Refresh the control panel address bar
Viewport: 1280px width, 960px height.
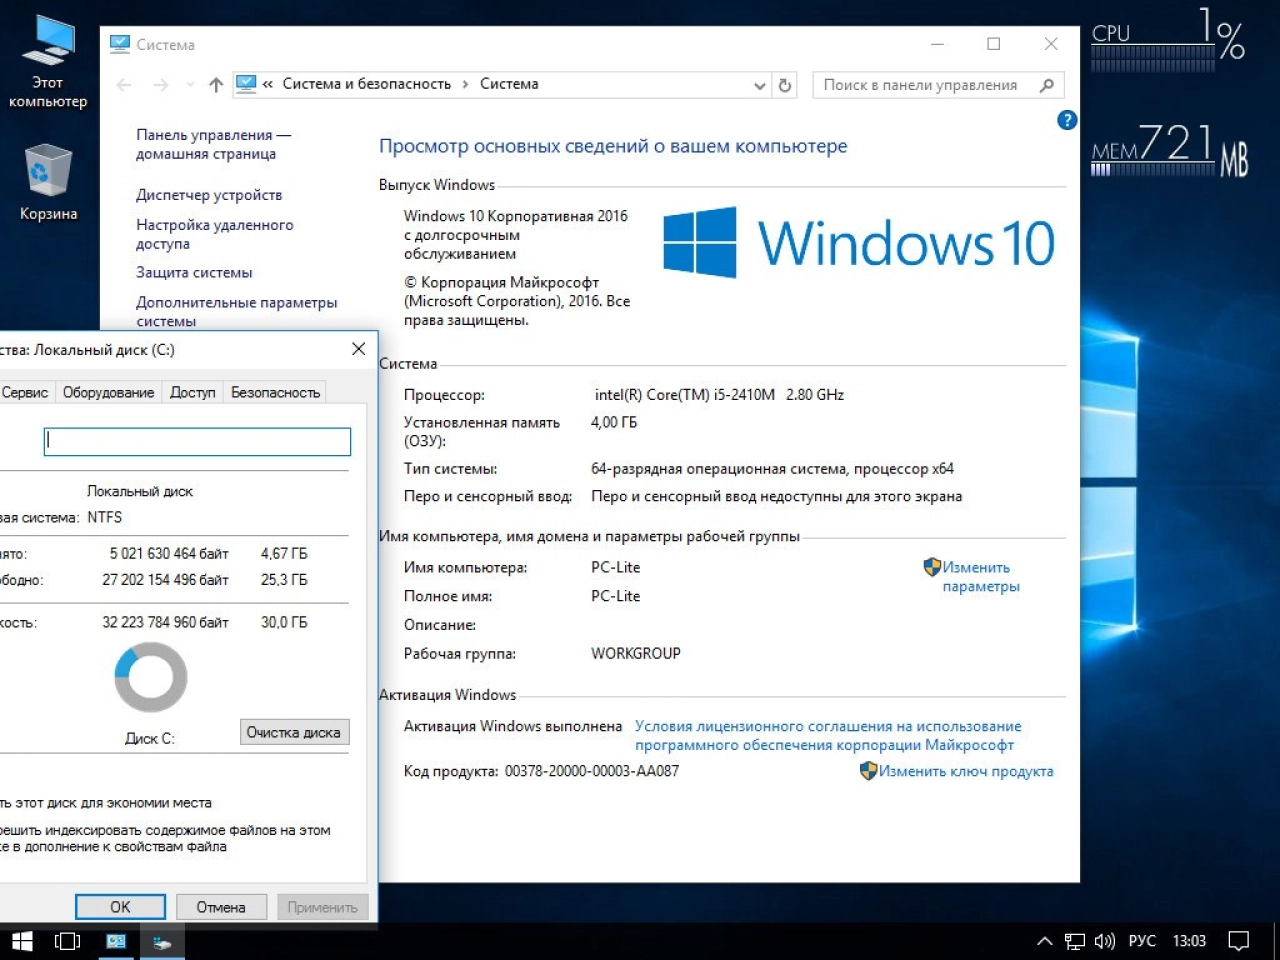pyautogui.click(x=785, y=85)
